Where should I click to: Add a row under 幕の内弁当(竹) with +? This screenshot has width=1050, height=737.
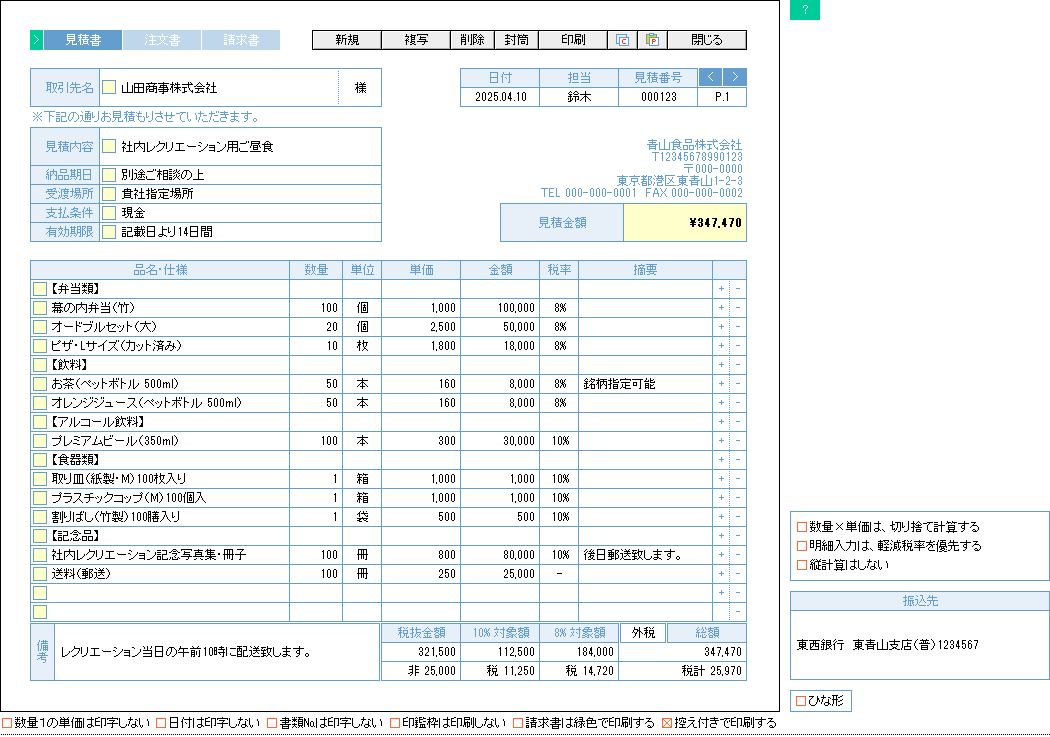[x=719, y=307]
